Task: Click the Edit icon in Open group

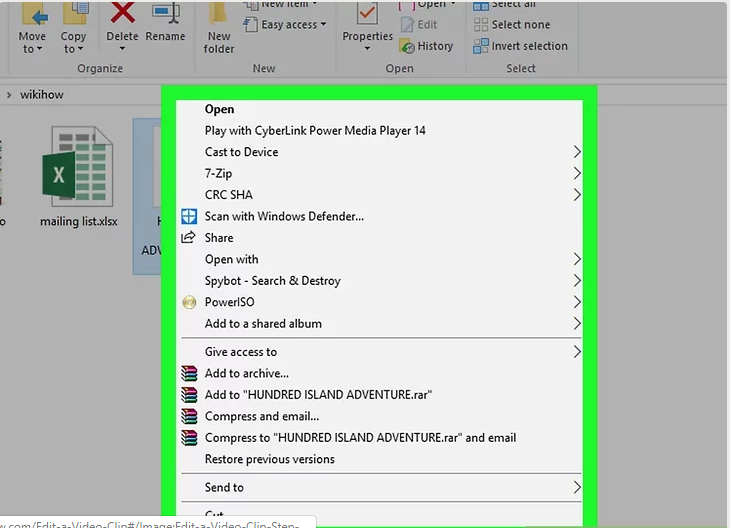Action: pos(407,25)
